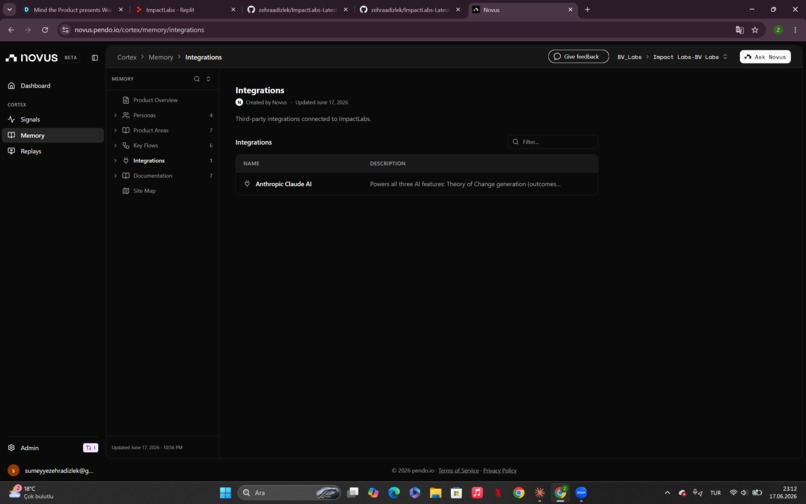Open the weather widget on the taskbar

click(x=32, y=493)
